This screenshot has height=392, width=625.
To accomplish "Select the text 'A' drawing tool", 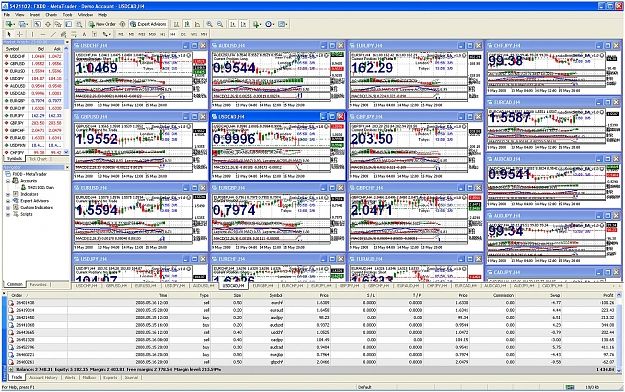I will click(84, 34).
